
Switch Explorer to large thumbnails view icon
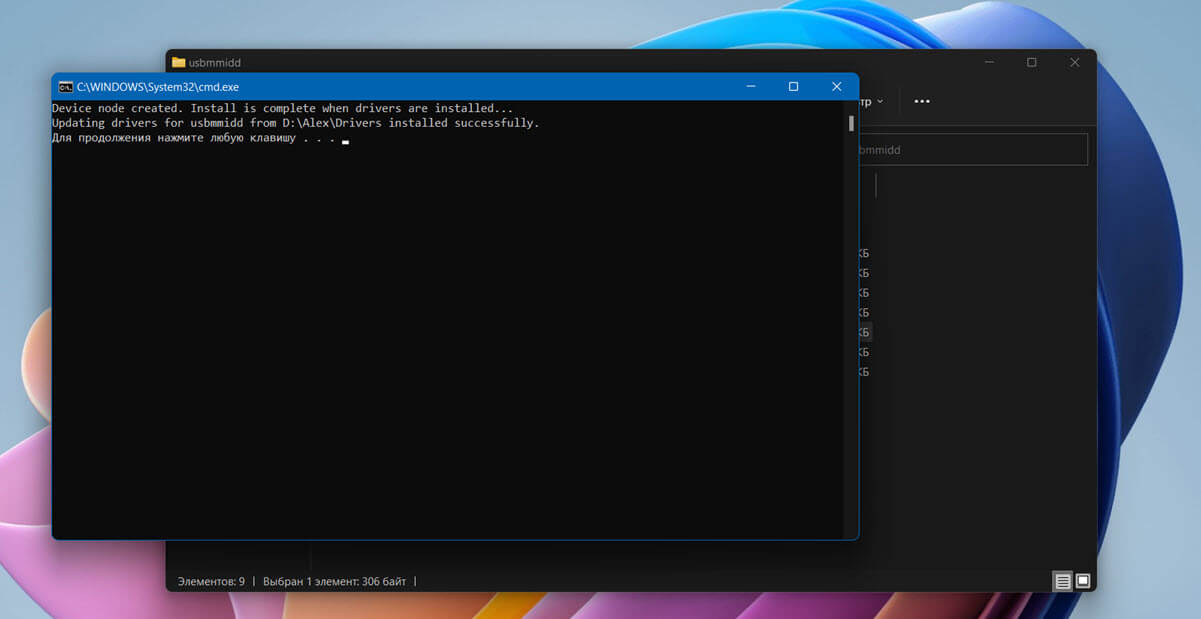tap(1082, 581)
